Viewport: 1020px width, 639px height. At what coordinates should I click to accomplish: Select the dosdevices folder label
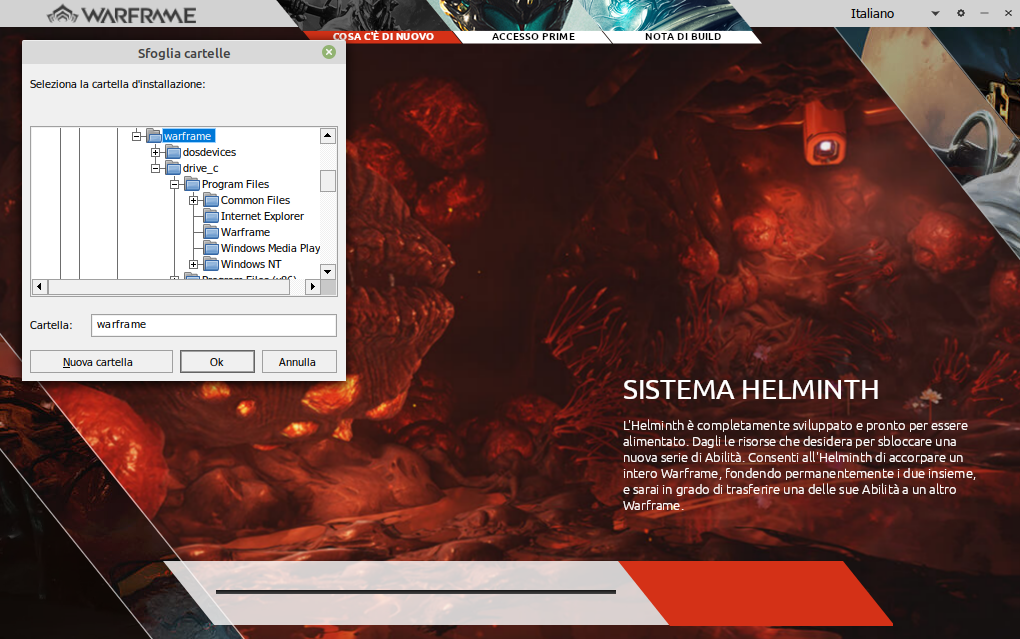coord(209,152)
